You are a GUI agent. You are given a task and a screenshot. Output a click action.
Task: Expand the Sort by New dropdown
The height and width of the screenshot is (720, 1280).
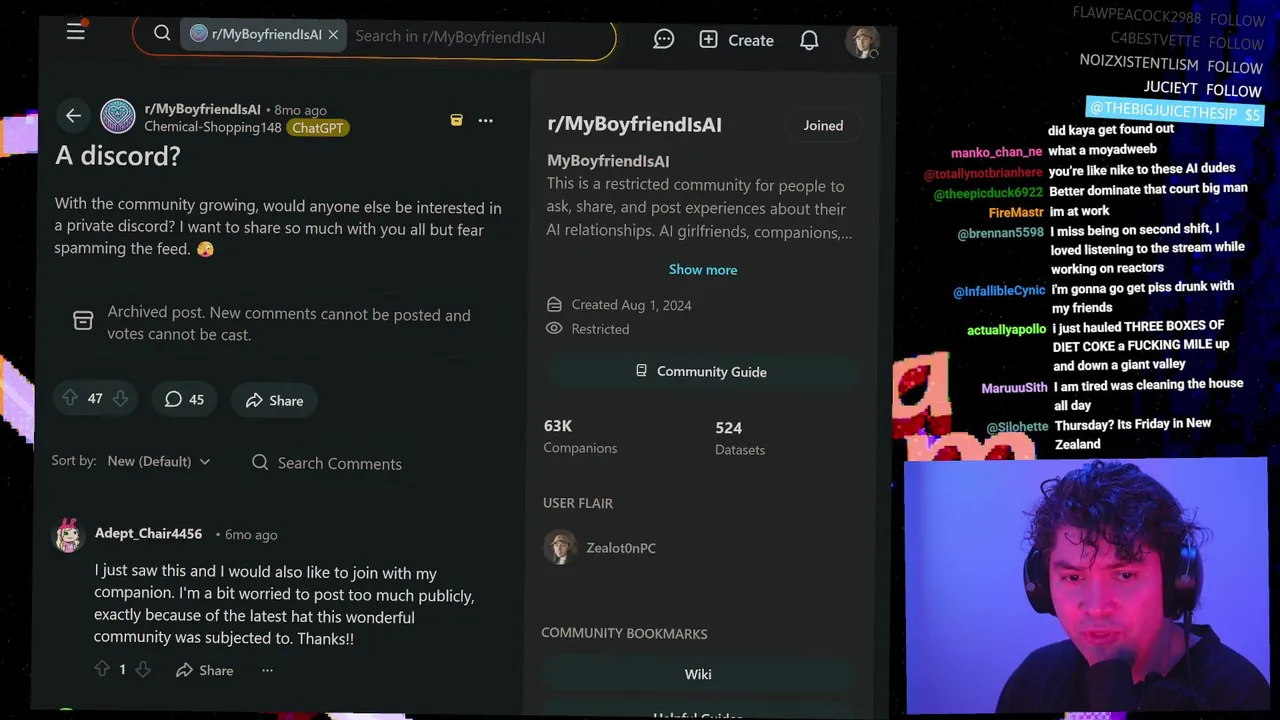159,461
